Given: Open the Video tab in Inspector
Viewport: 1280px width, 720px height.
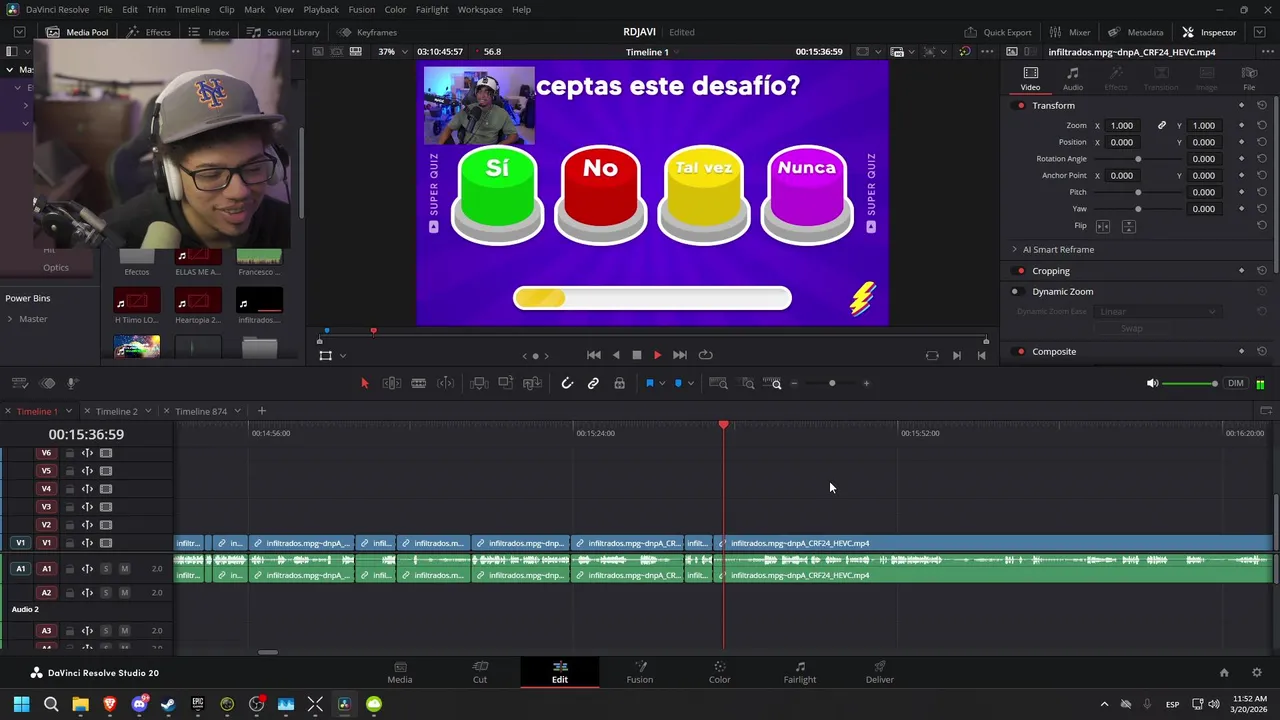Looking at the screenshot, I should click(1030, 79).
